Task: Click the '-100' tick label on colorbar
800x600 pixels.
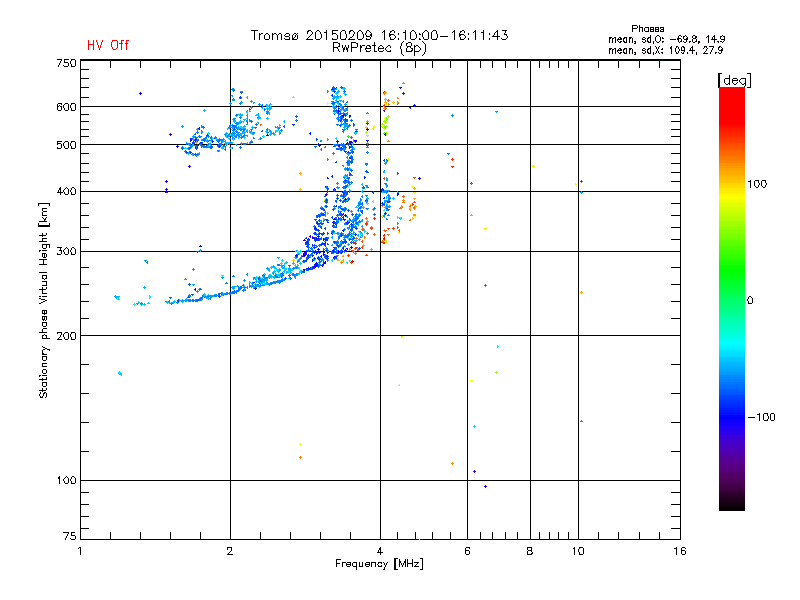Action: click(761, 417)
